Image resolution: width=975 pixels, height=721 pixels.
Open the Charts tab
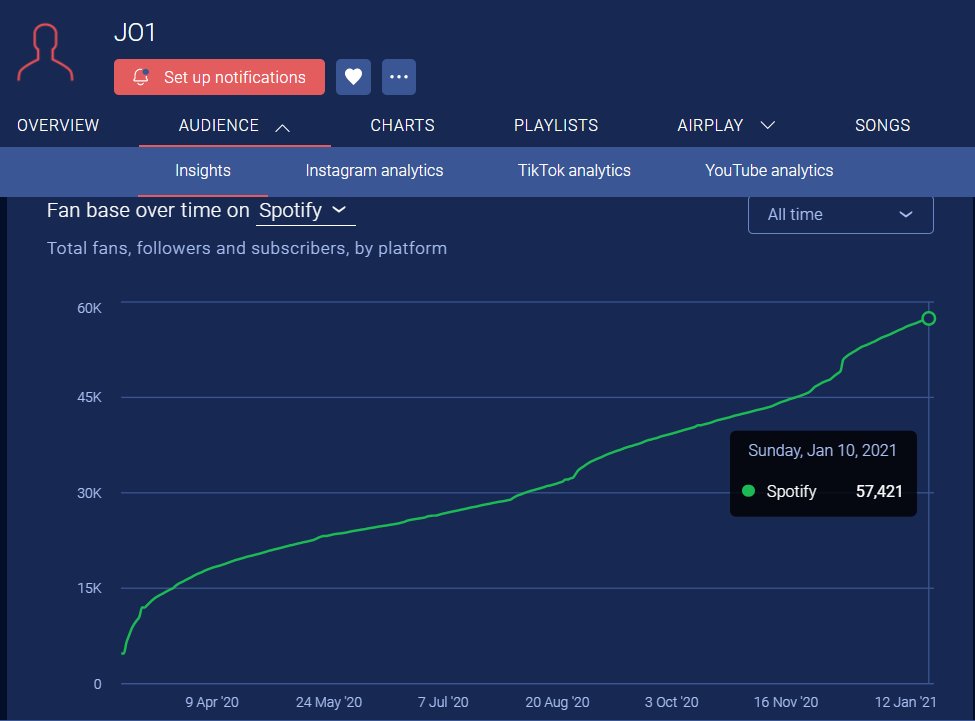[x=402, y=126]
